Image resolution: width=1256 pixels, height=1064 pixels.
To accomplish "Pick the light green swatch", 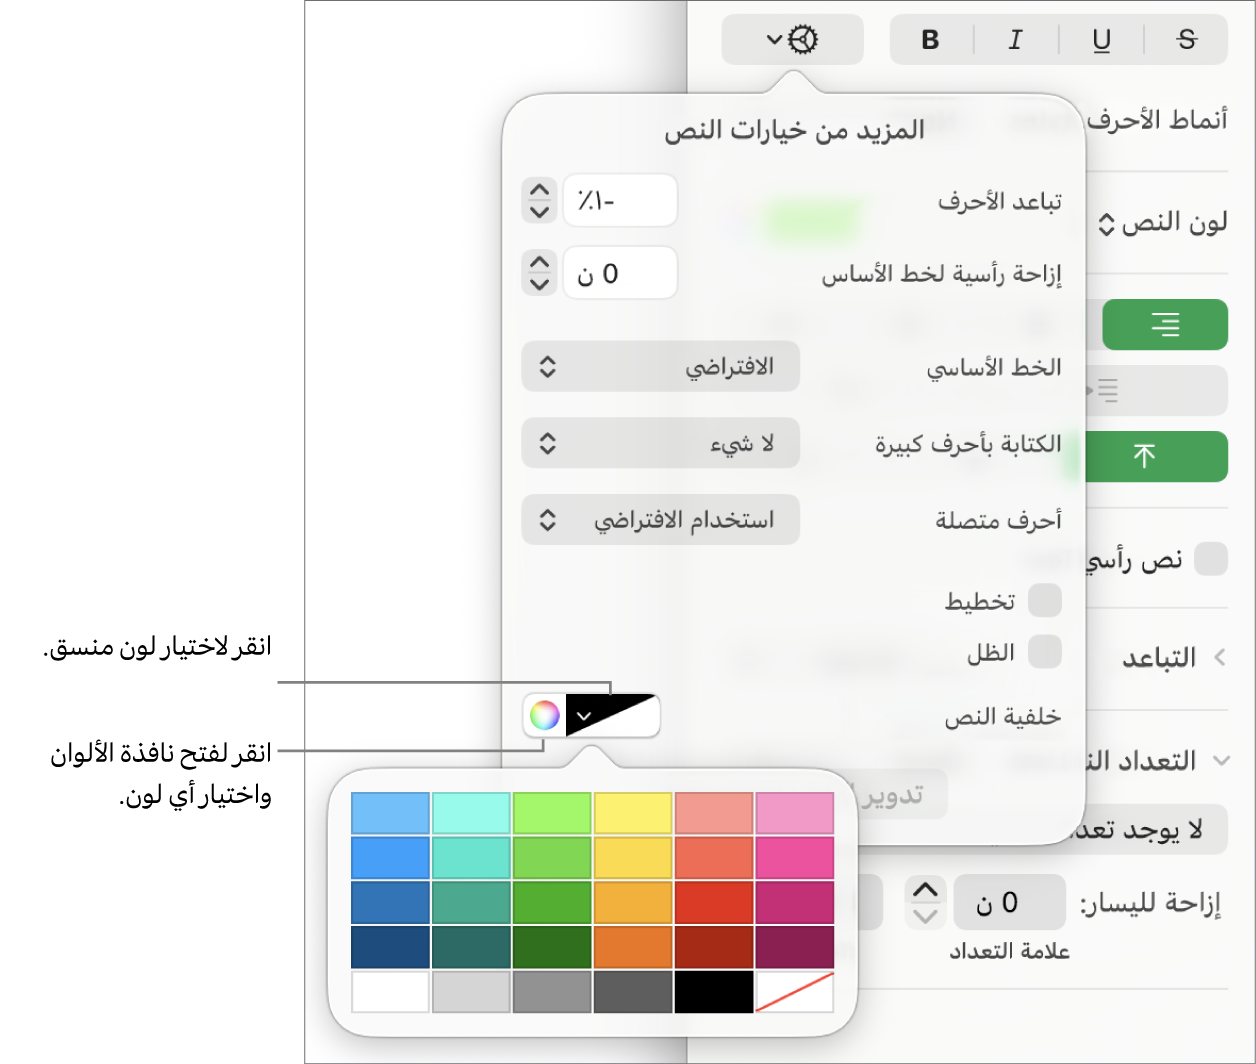I will pos(552,813).
